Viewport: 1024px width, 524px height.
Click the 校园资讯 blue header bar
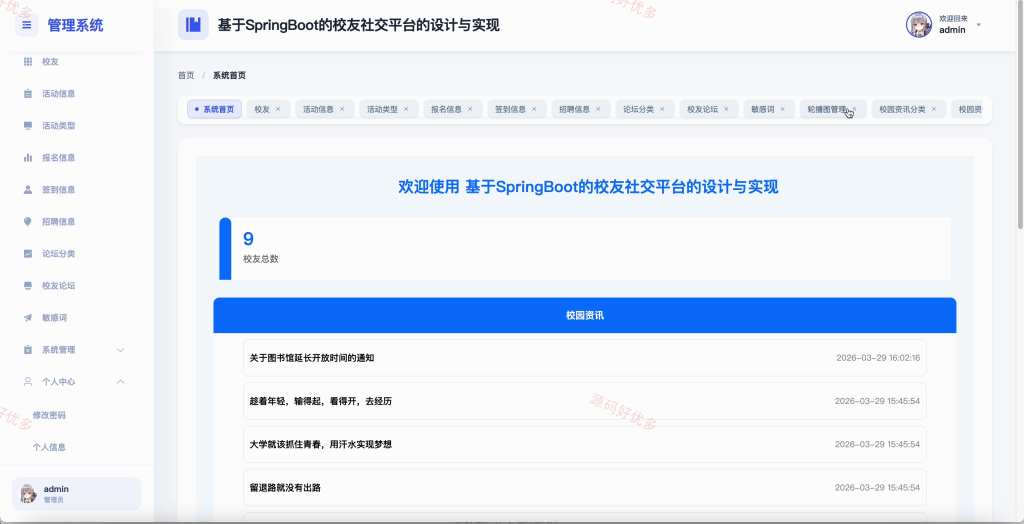click(584, 316)
